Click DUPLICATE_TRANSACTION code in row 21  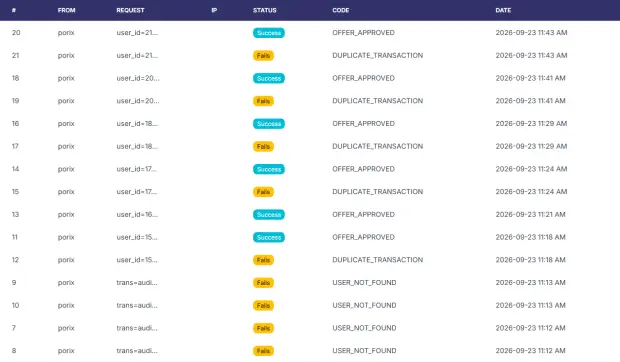378,55
